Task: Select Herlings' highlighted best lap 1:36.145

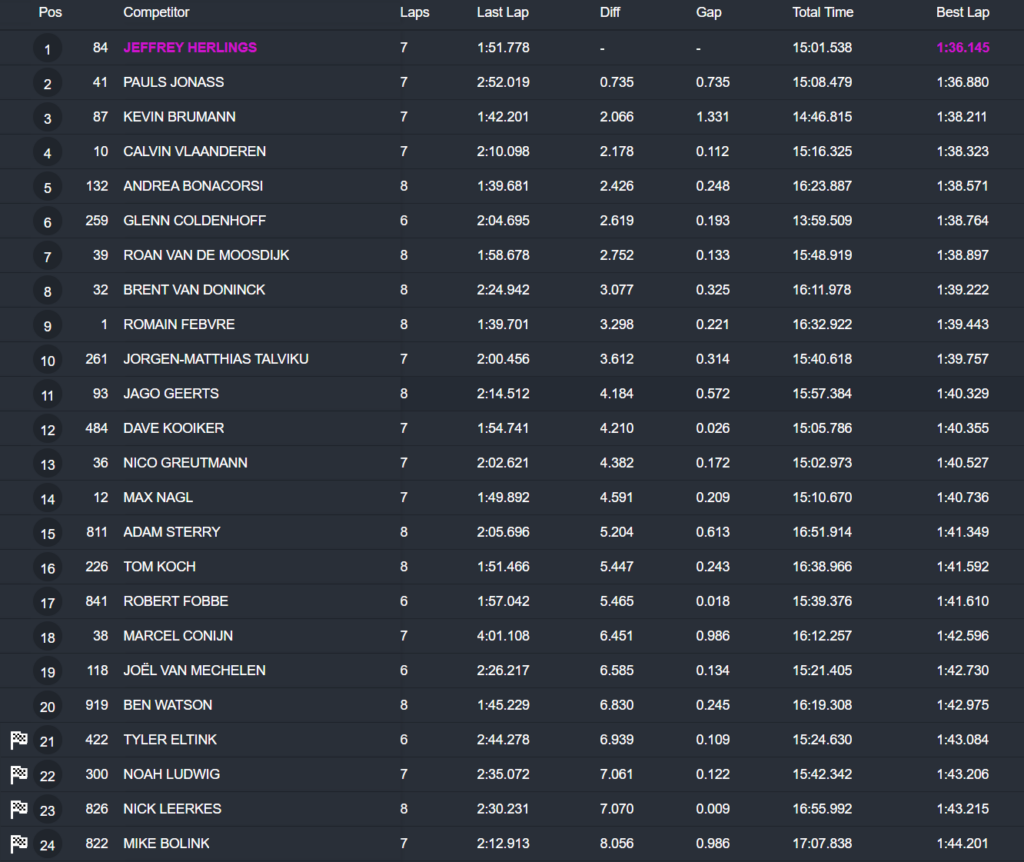Action: pyautogui.click(x=962, y=48)
